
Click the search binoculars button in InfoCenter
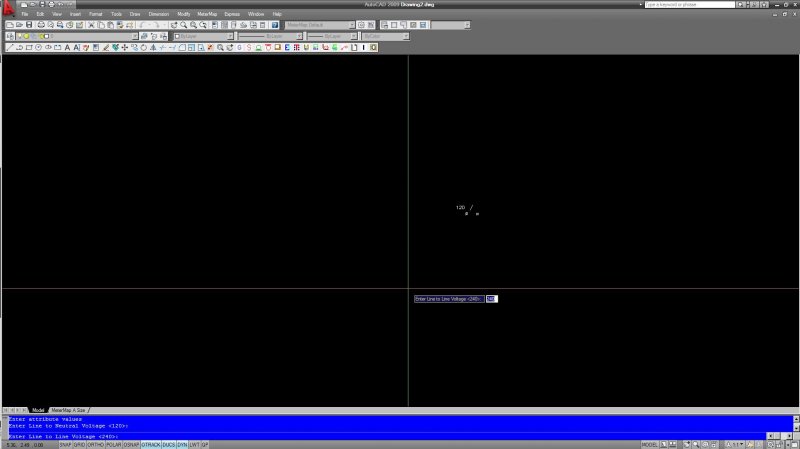(x=741, y=4)
